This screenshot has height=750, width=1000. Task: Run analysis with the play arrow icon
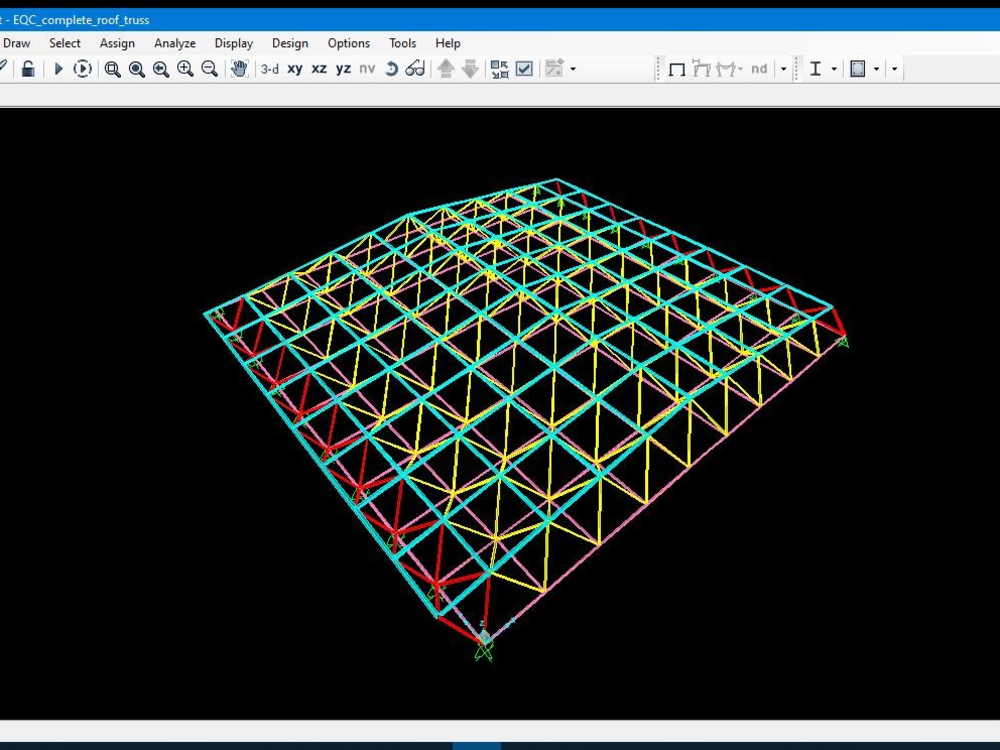click(x=58, y=69)
